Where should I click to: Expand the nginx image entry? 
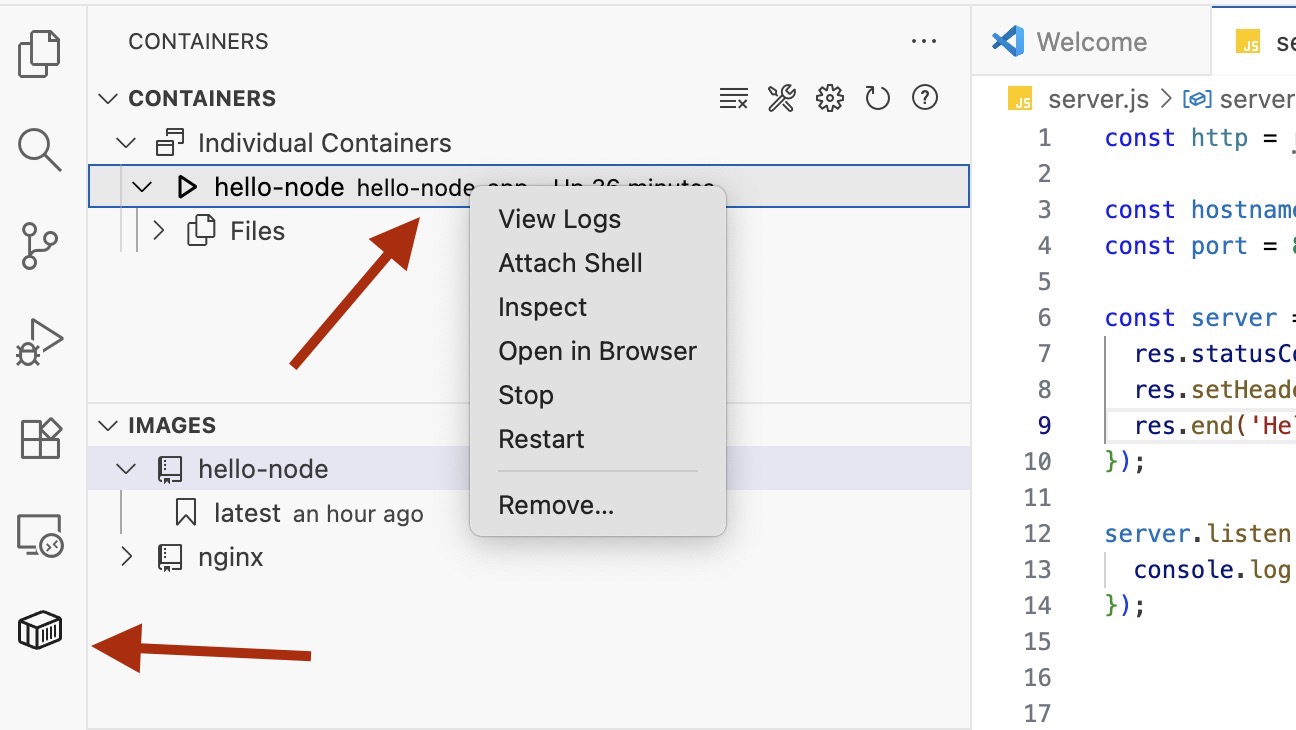tap(126, 557)
